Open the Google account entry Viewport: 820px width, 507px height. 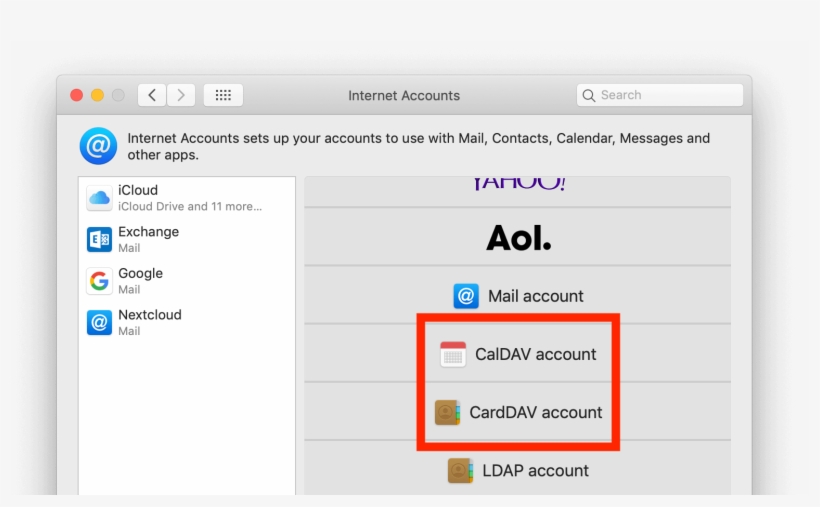tap(187, 281)
